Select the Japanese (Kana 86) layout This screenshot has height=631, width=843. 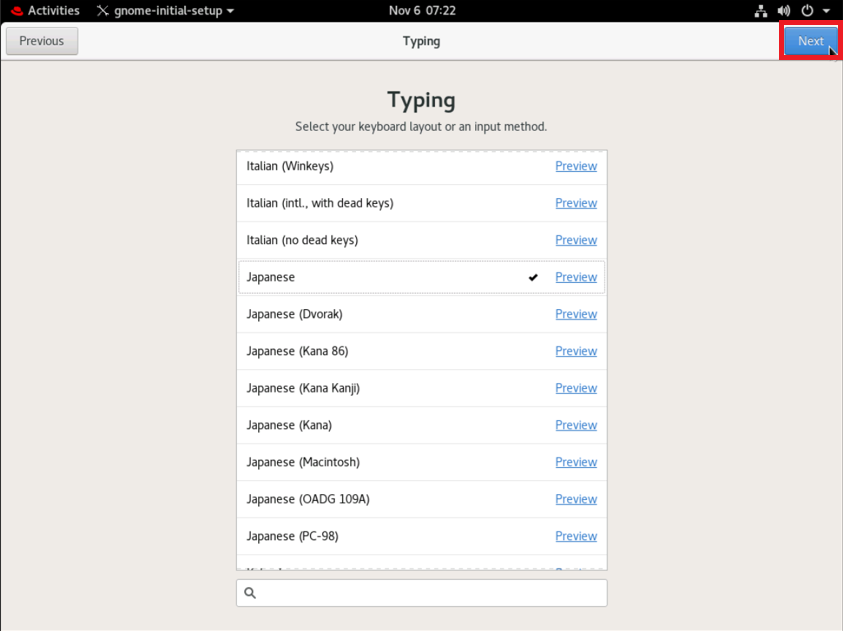click(x=297, y=351)
